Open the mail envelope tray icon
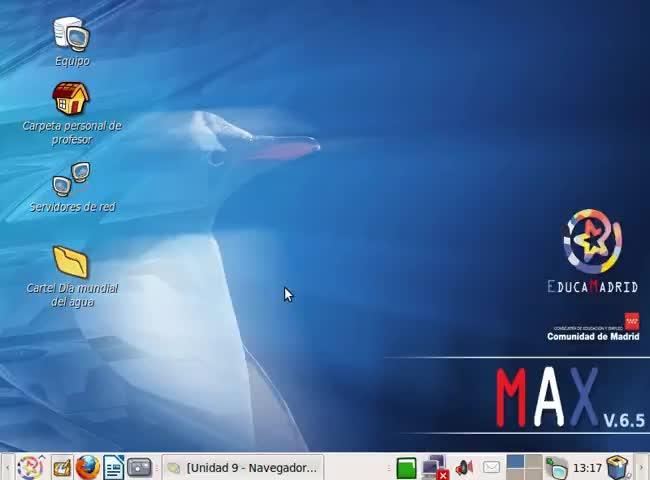The image size is (650, 480). tap(491, 468)
